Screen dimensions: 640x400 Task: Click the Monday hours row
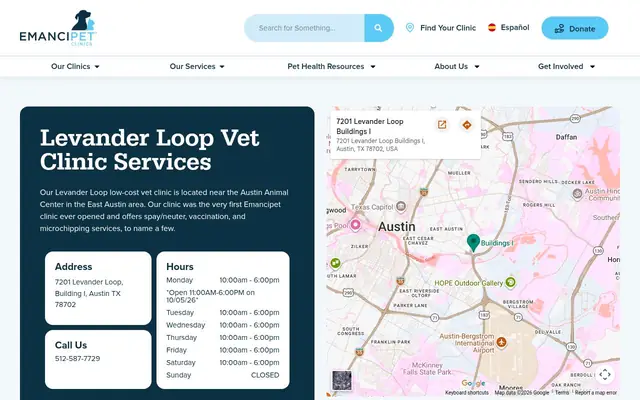[223, 280]
